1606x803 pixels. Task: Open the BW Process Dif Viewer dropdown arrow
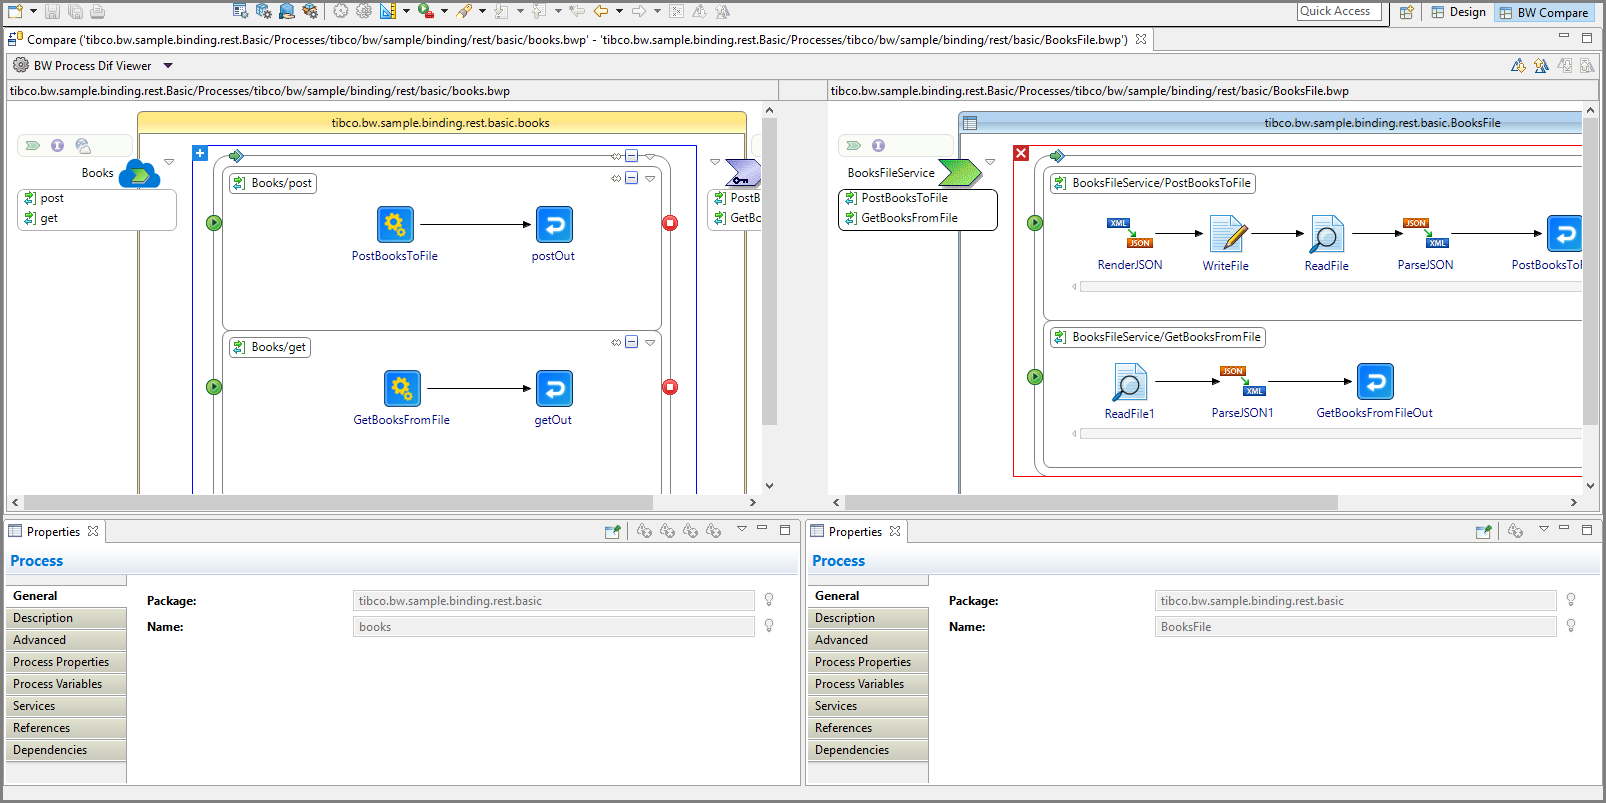tap(168, 66)
